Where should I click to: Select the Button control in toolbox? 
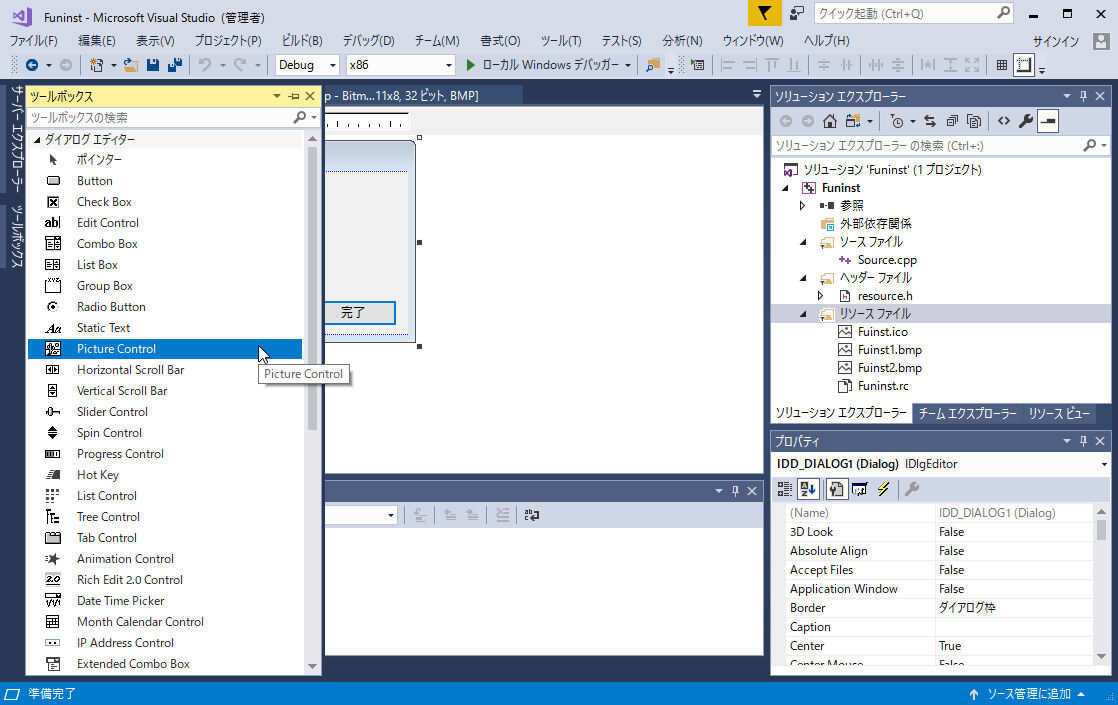click(x=165, y=181)
